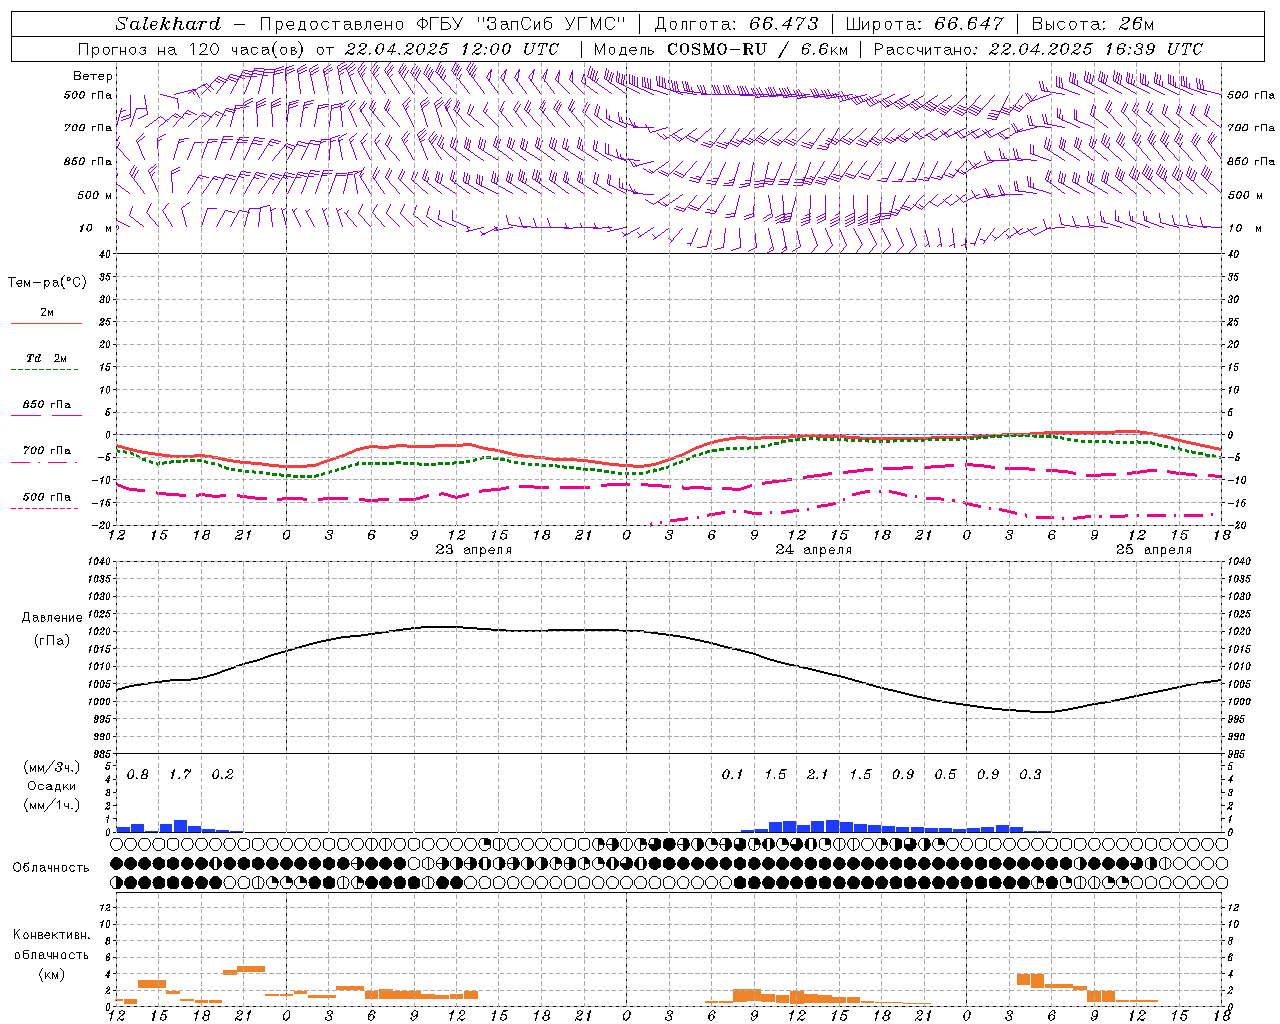The image size is (1280, 1024).
Task: Click the 3-hour precipitation value "1.7"
Action: [180, 775]
